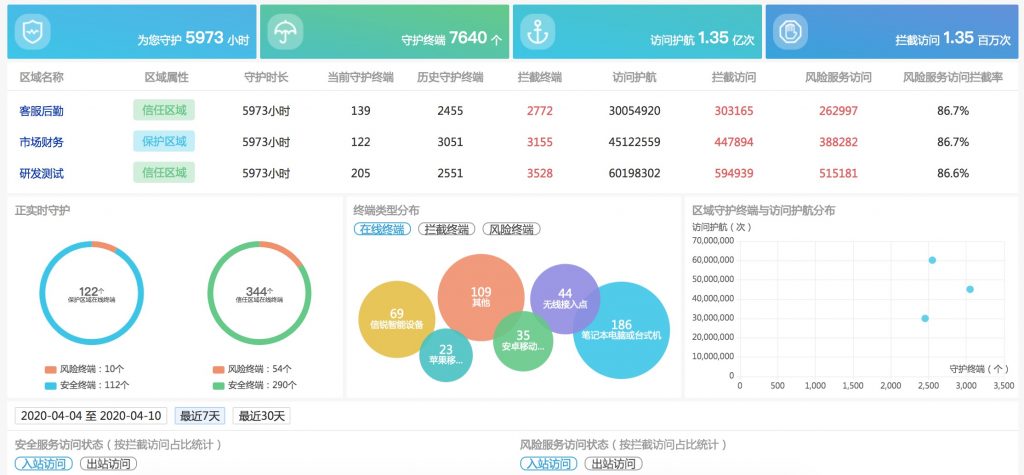Click the 122个 protected area donut chart
This screenshot has height=475, width=1024.
[x=91, y=293]
